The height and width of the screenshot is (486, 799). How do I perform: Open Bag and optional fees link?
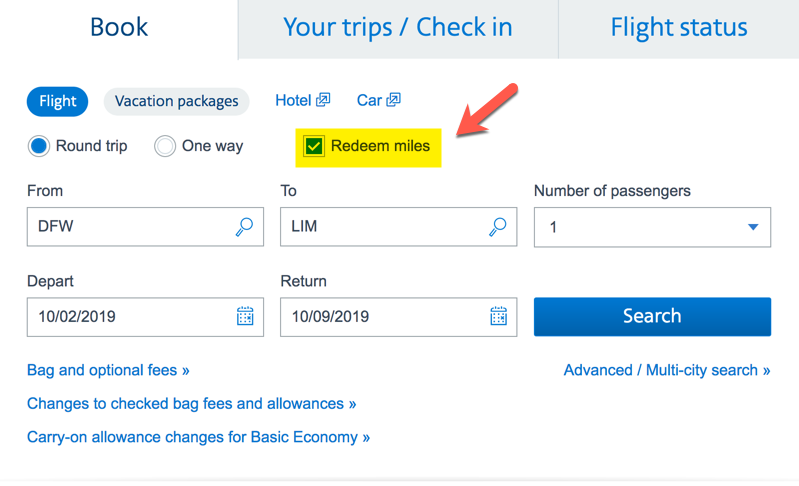click(x=108, y=370)
